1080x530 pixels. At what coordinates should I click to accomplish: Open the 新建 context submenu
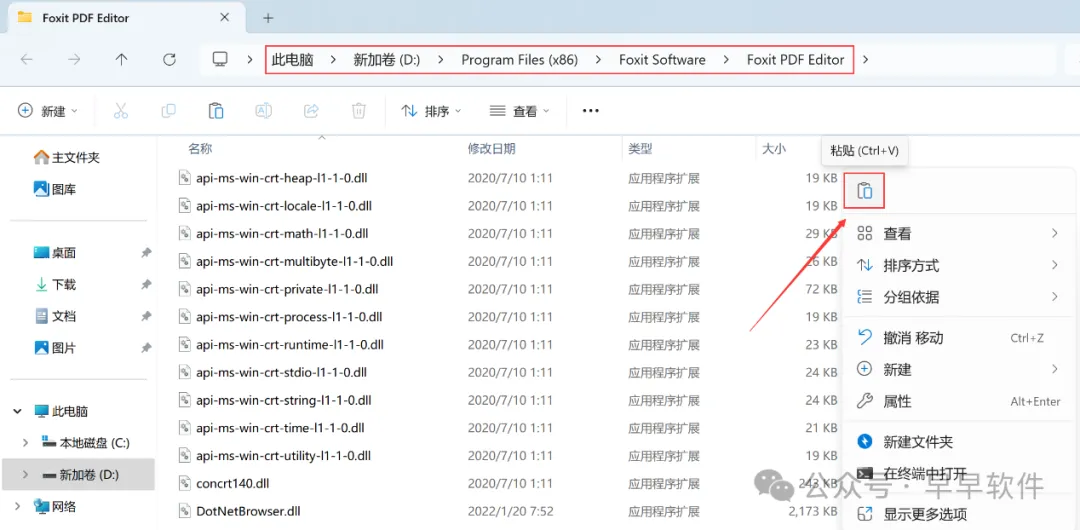click(957, 369)
